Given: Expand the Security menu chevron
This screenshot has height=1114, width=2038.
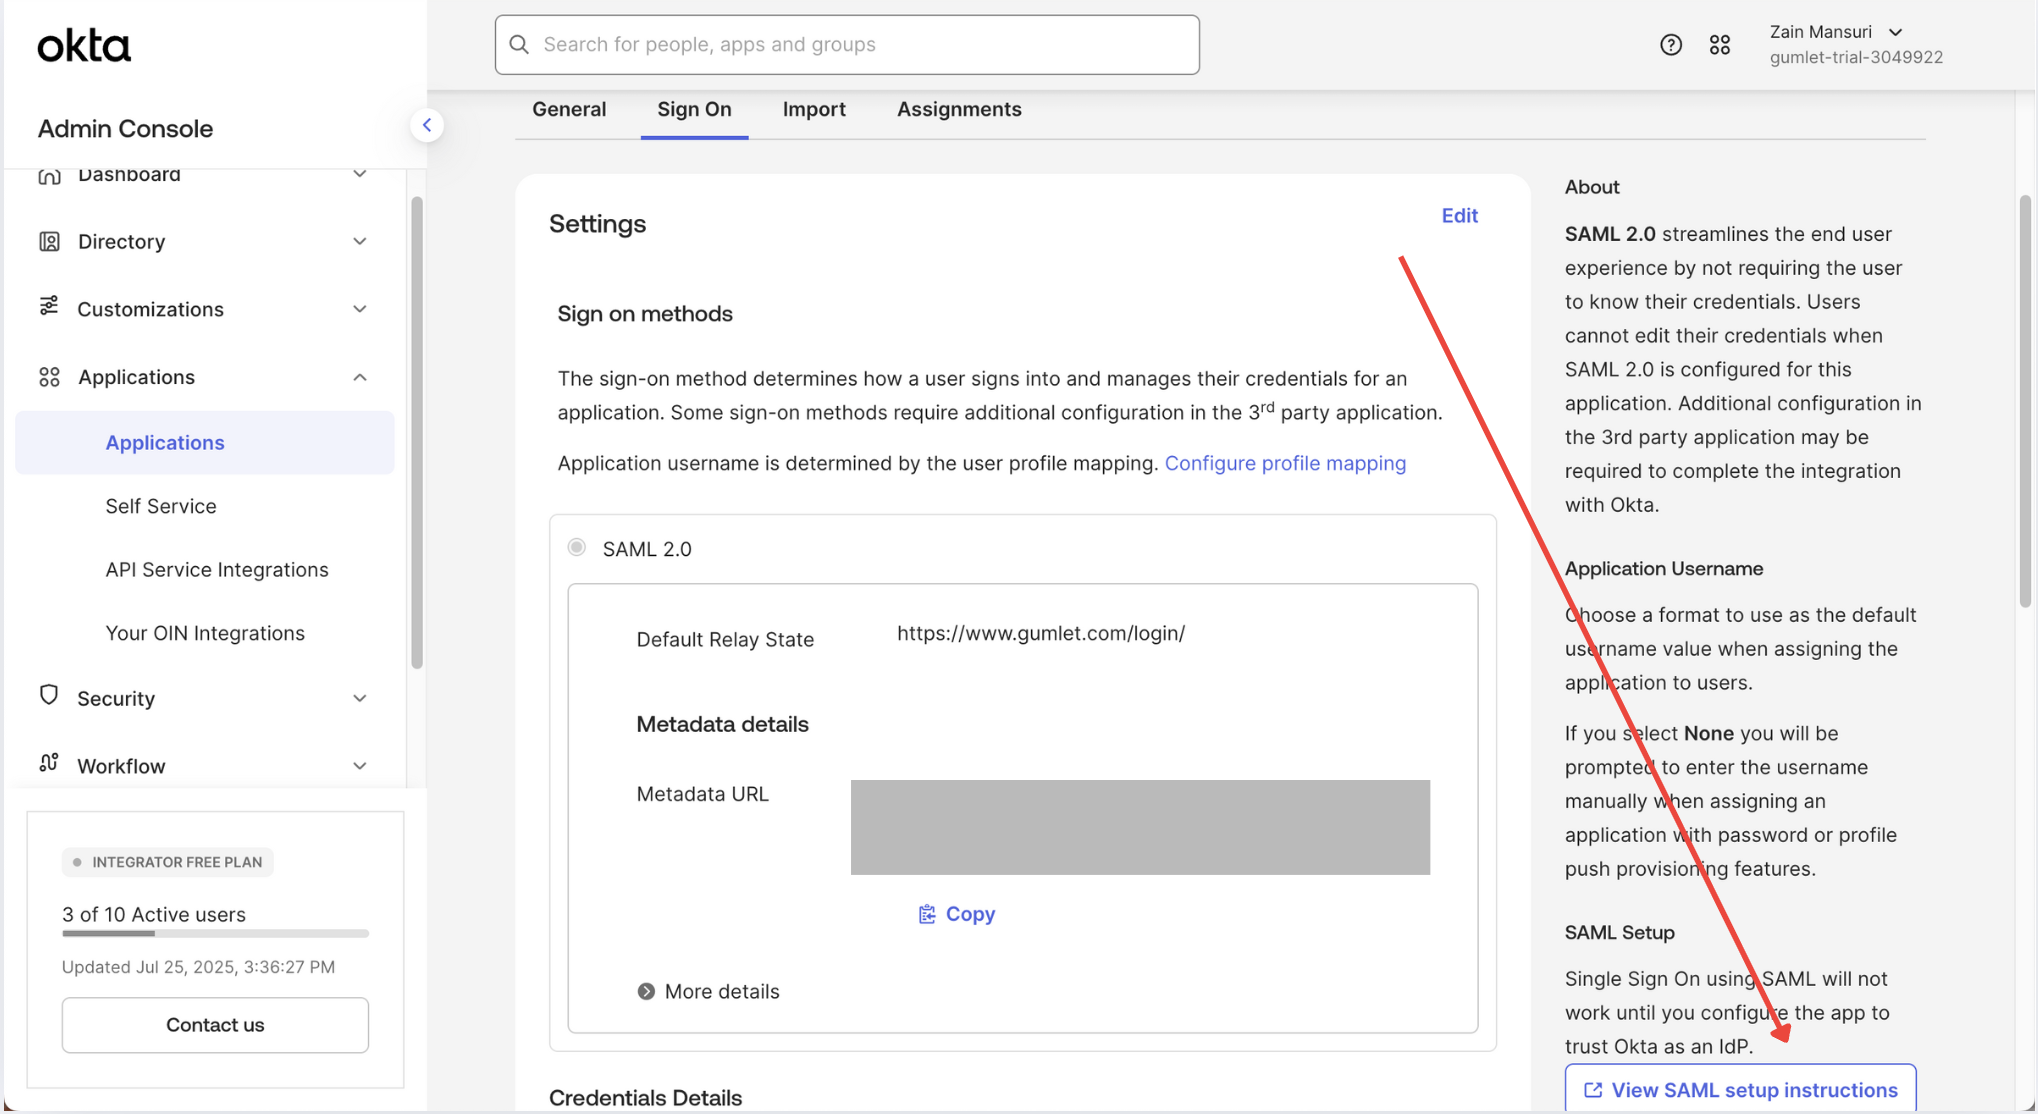Looking at the screenshot, I should click(x=360, y=698).
